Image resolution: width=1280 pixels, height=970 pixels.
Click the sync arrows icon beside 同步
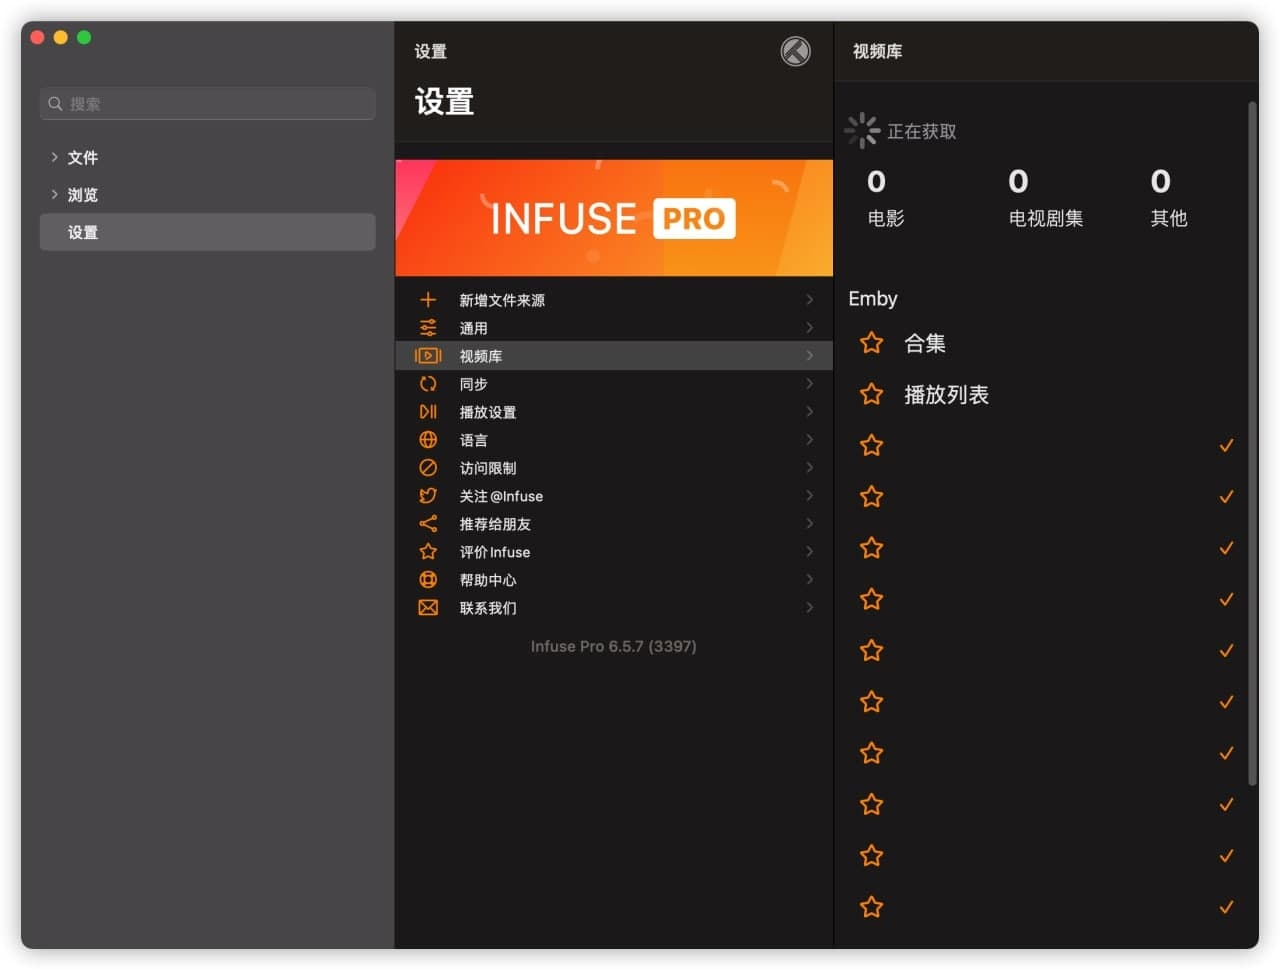pos(428,384)
